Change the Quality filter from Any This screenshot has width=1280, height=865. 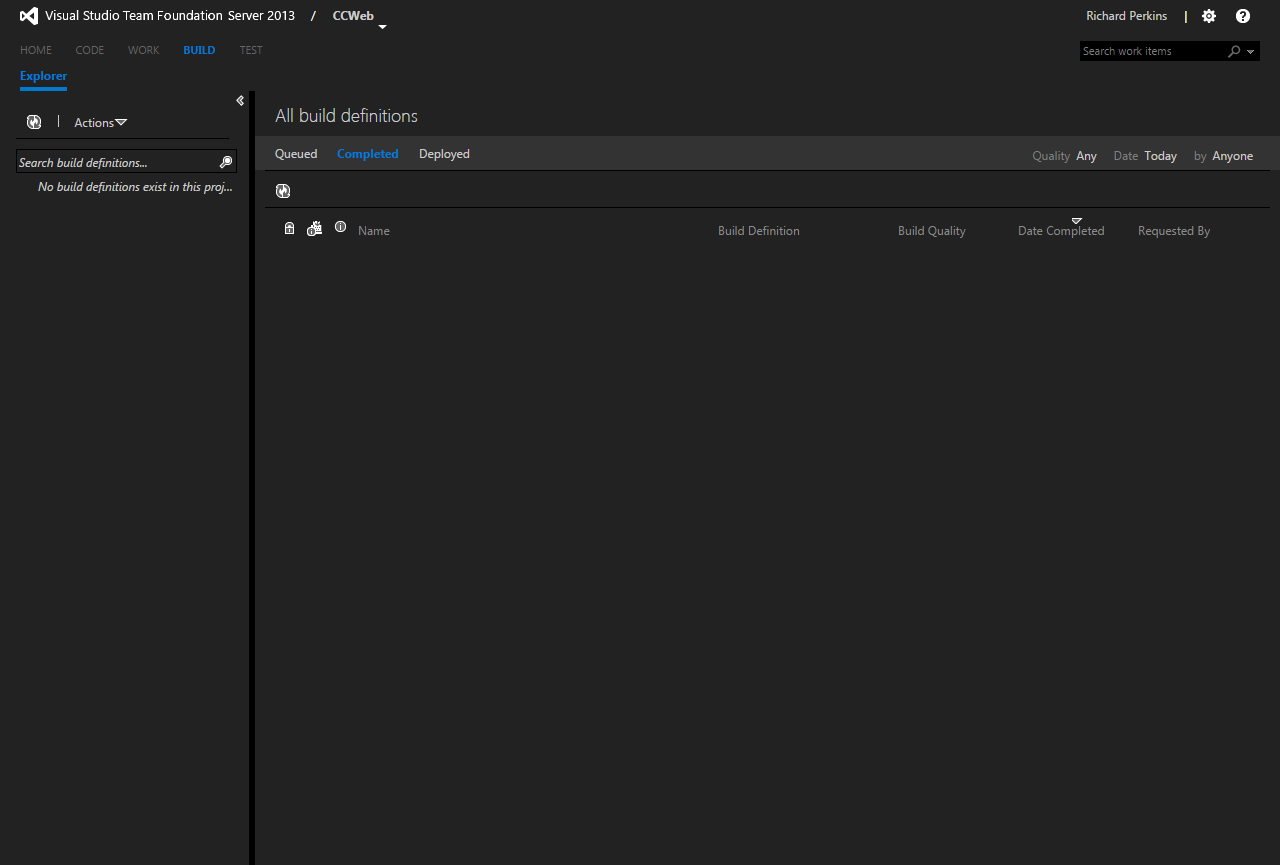click(x=1086, y=156)
